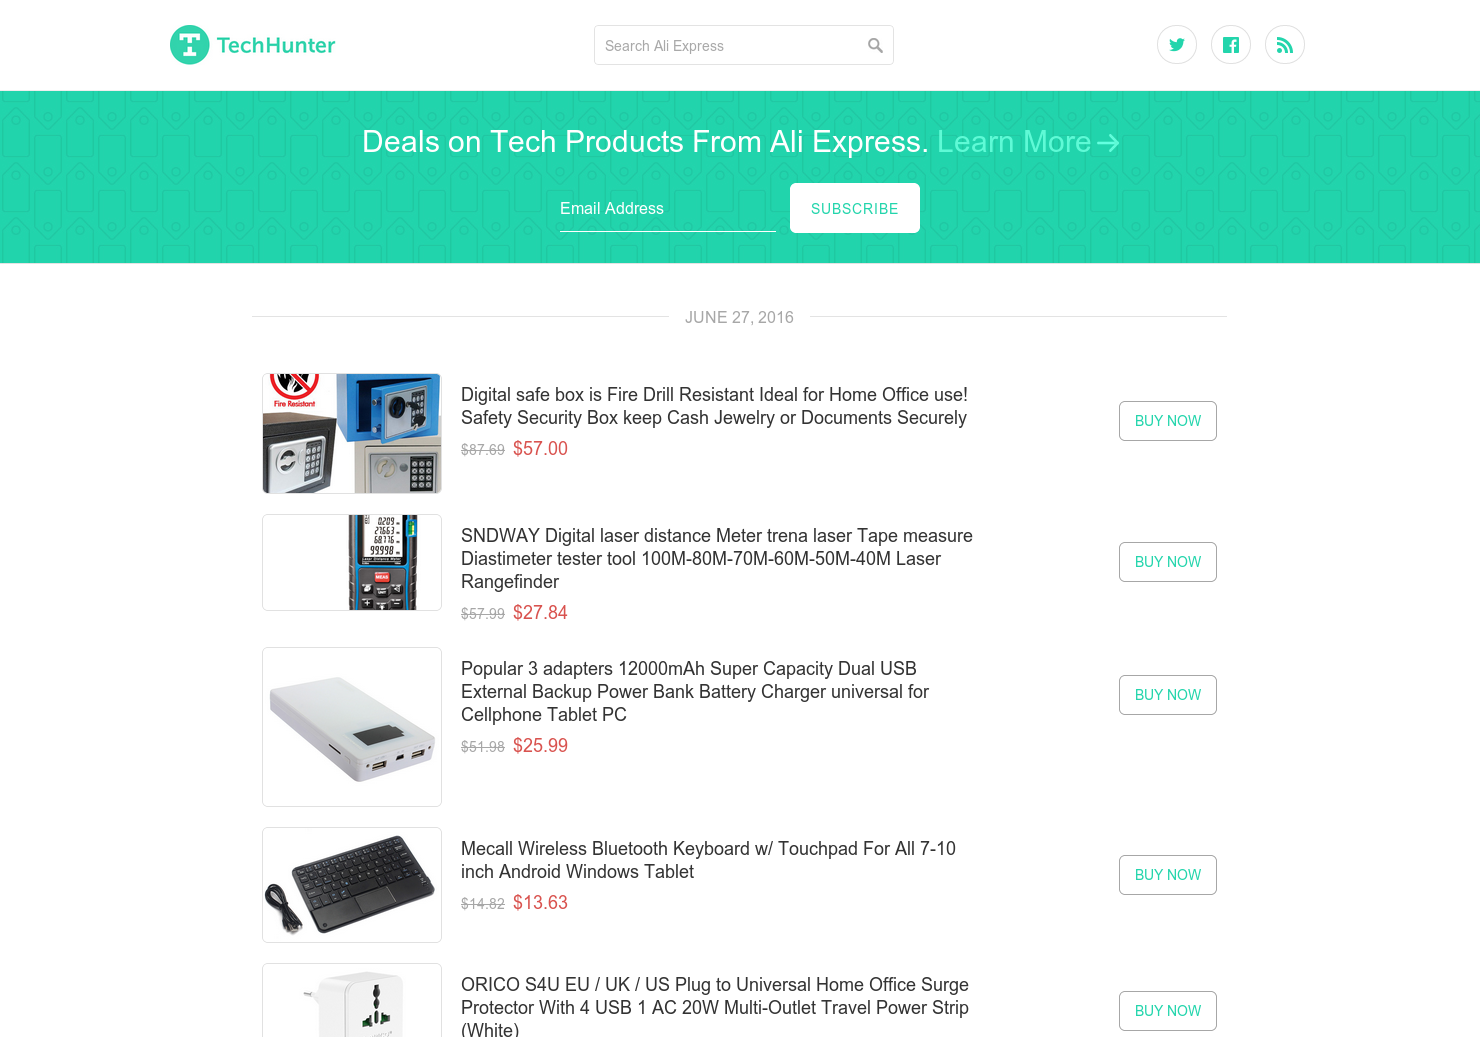This screenshot has width=1480, height=1037.
Task: Open the laser distance meter thumbnail
Action: (x=352, y=562)
